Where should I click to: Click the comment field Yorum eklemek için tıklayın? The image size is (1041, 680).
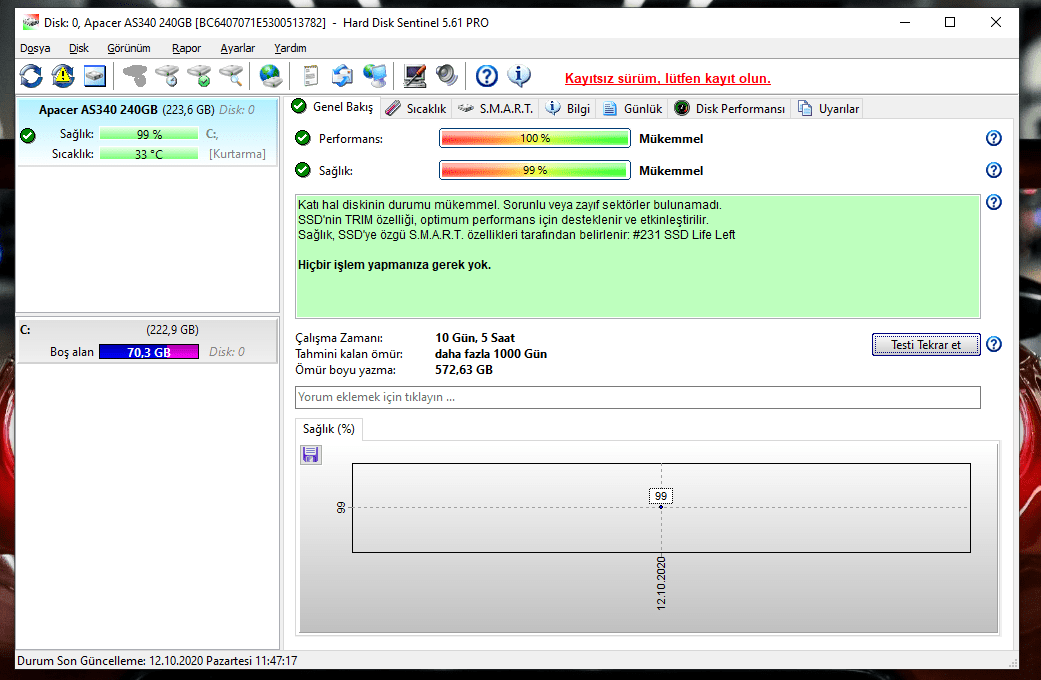(637, 397)
